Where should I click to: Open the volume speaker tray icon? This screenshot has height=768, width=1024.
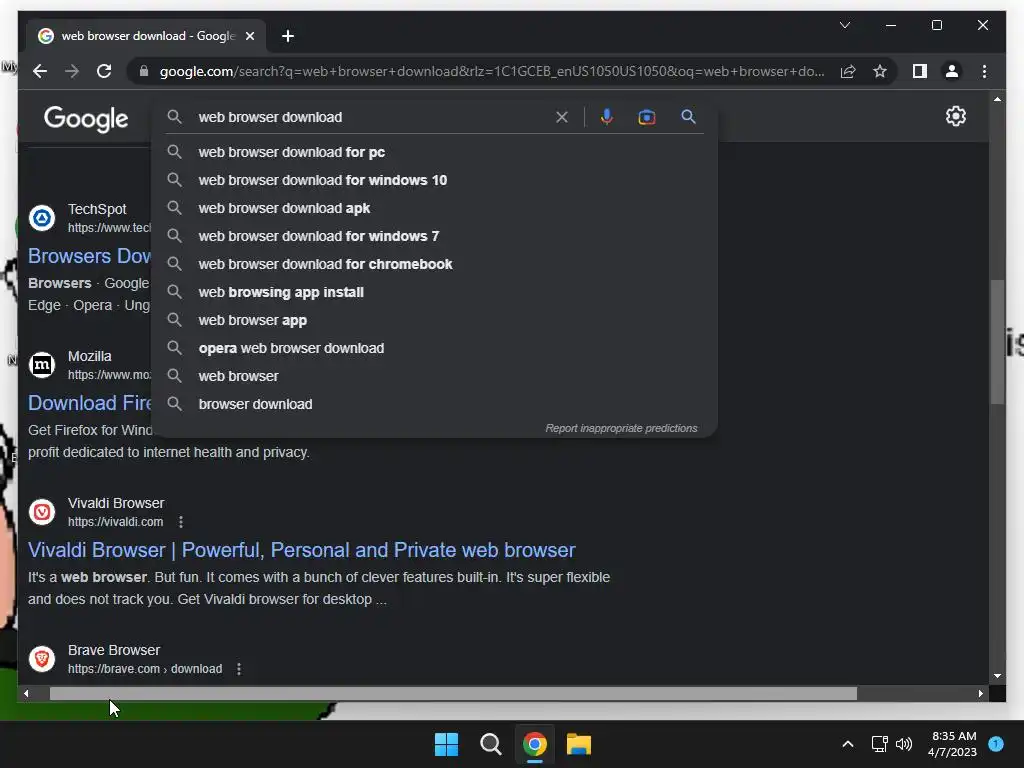point(904,744)
